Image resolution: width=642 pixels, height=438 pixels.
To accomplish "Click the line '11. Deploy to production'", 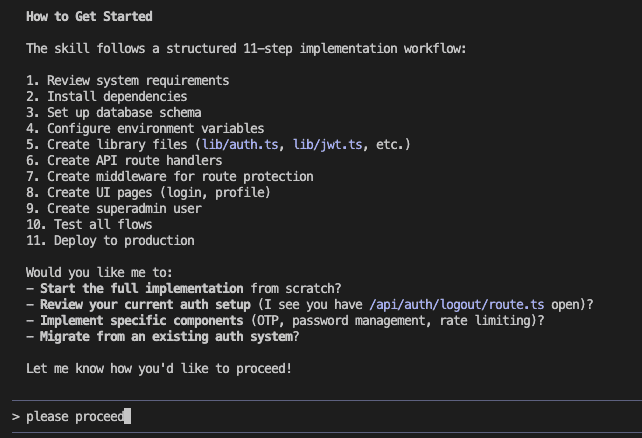I will coord(111,240).
